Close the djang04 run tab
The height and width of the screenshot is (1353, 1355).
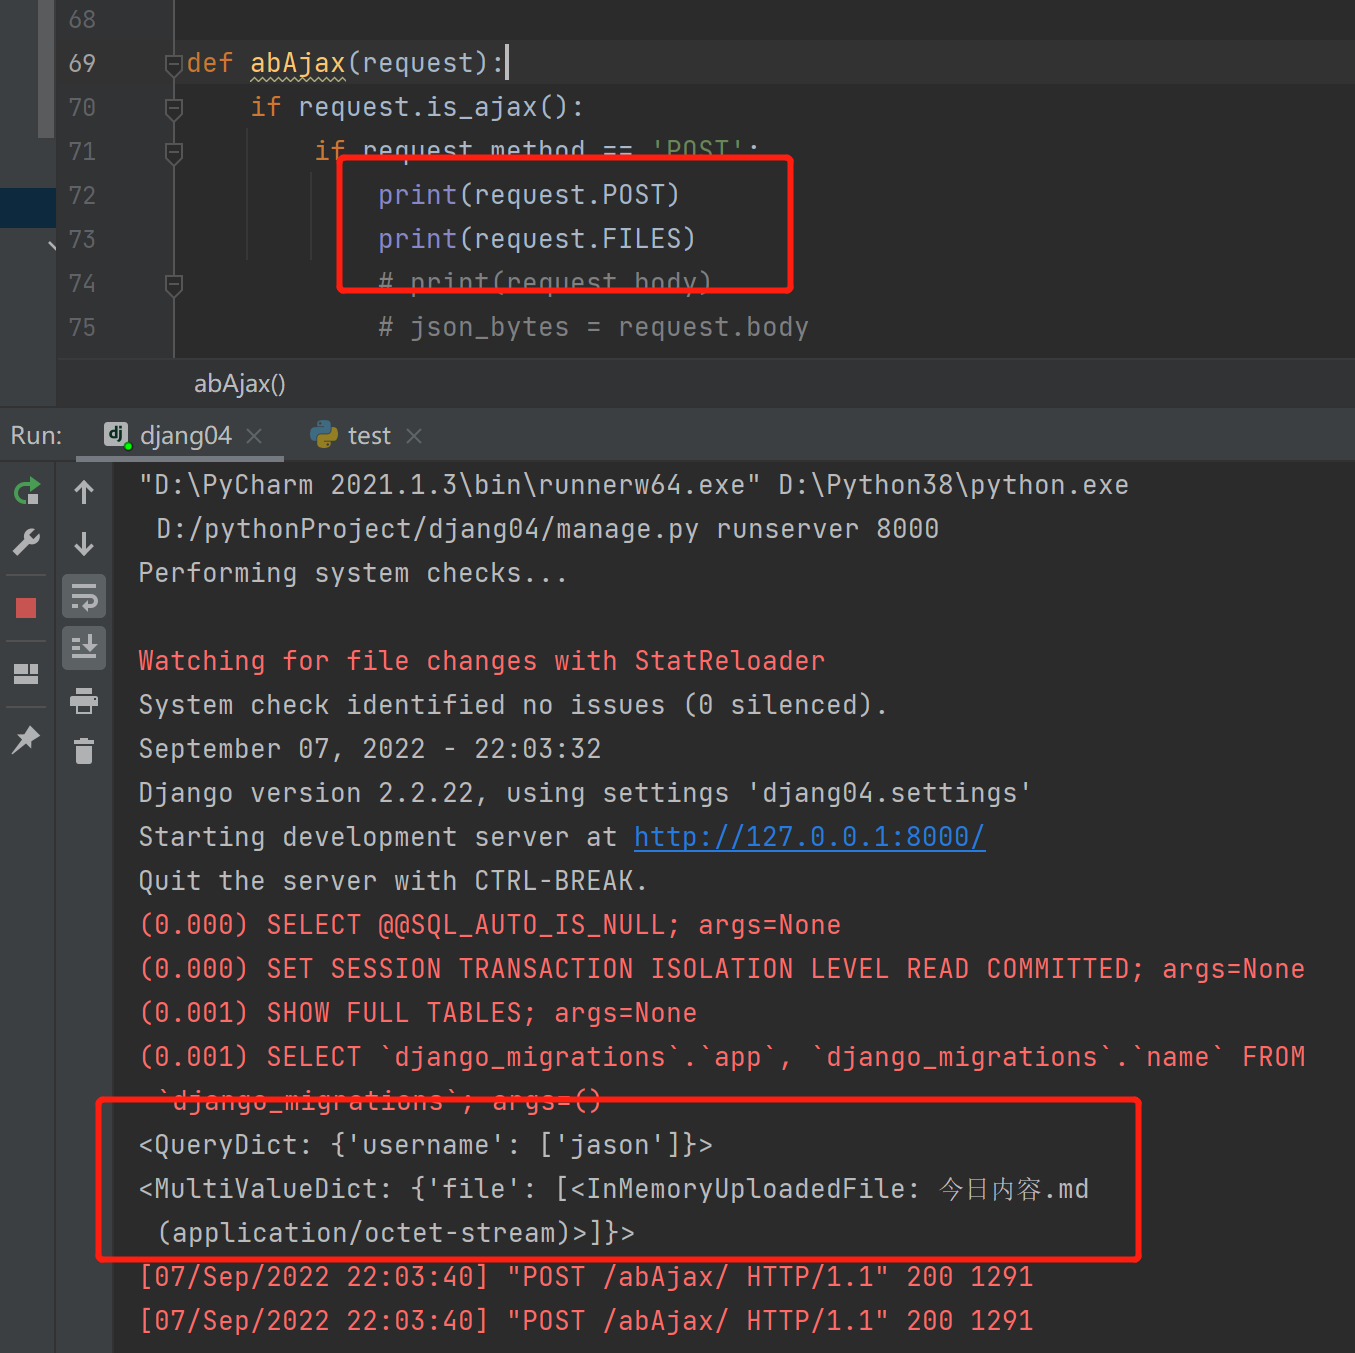coord(254,436)
